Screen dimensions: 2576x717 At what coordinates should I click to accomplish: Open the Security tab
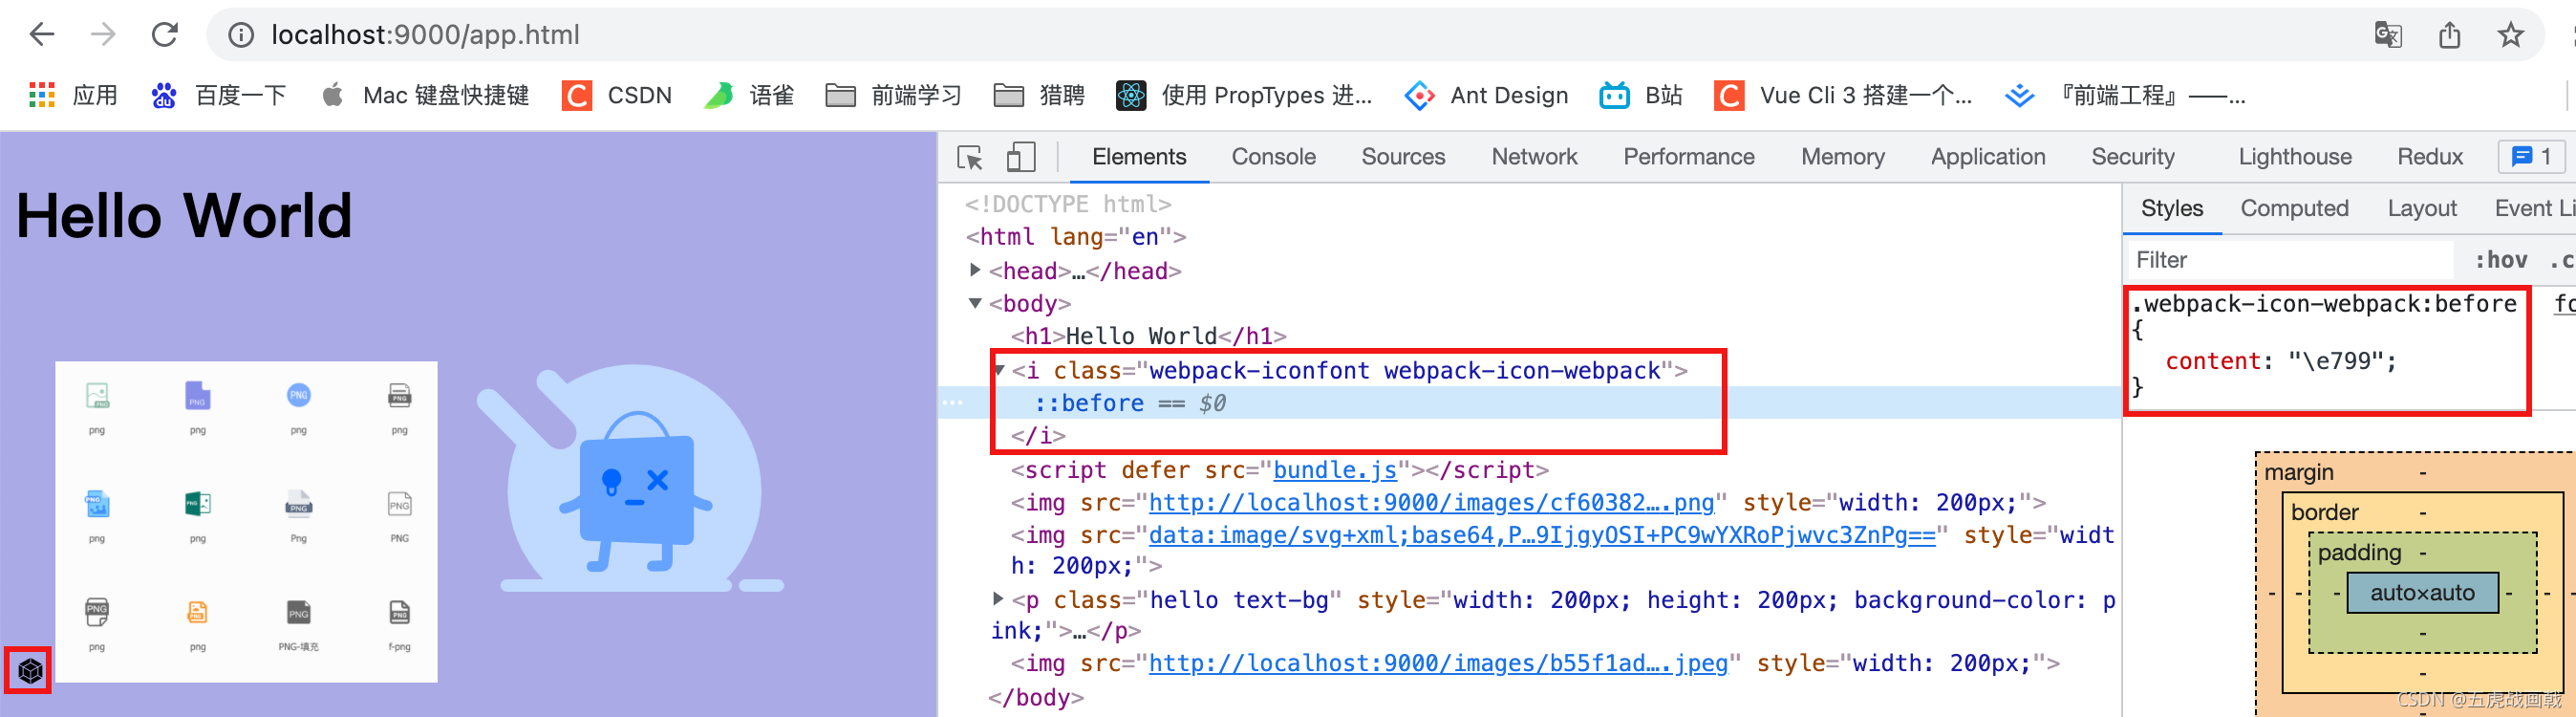[x=2133, y=157]
